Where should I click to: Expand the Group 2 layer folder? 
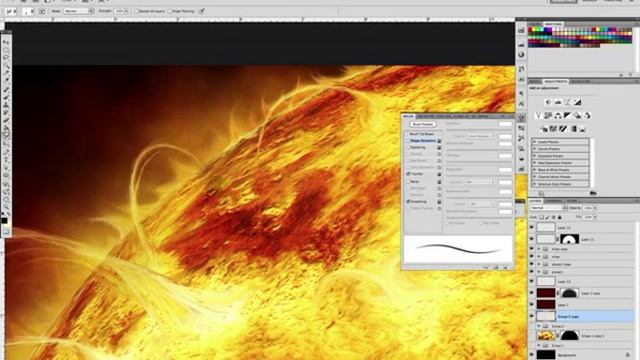pyautogui.click(x=539, y=326)
